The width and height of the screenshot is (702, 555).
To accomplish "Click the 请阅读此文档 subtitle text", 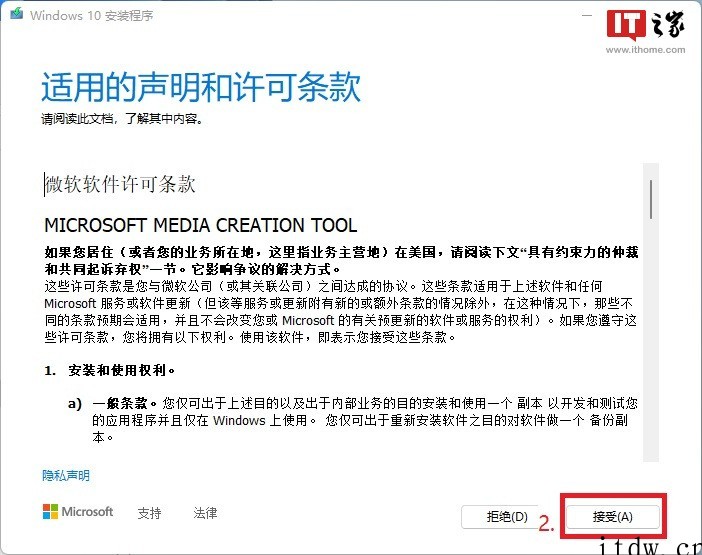I will (x=122, y=119).
